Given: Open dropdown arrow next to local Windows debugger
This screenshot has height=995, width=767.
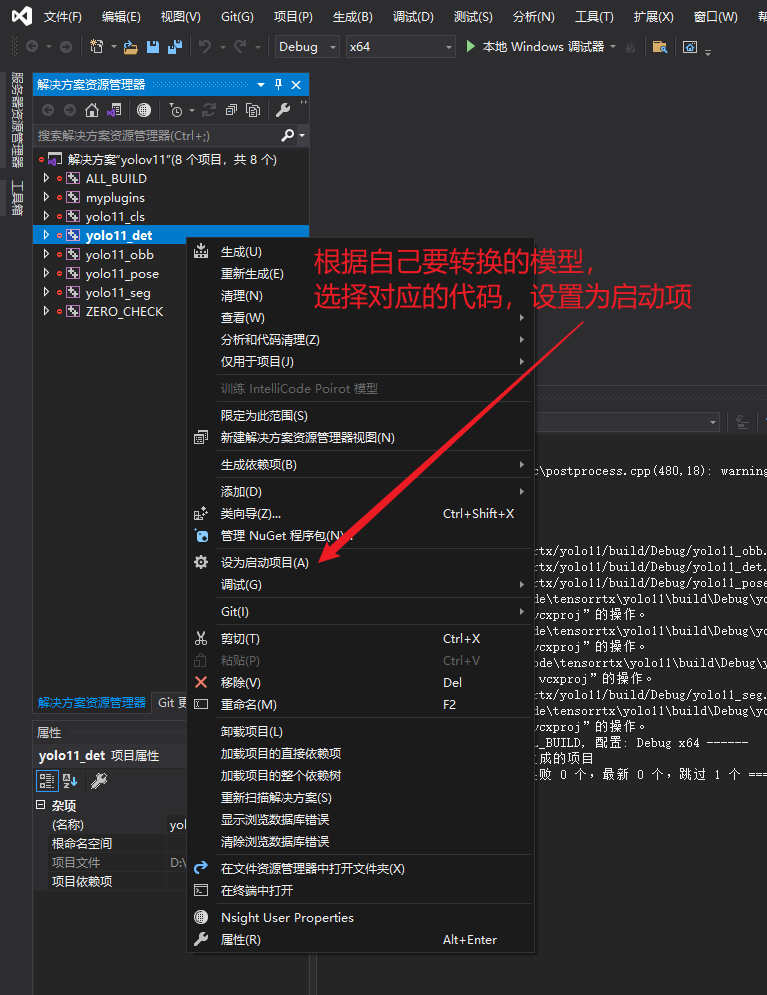Looking at the screenshot, I should tap(613, 46).
